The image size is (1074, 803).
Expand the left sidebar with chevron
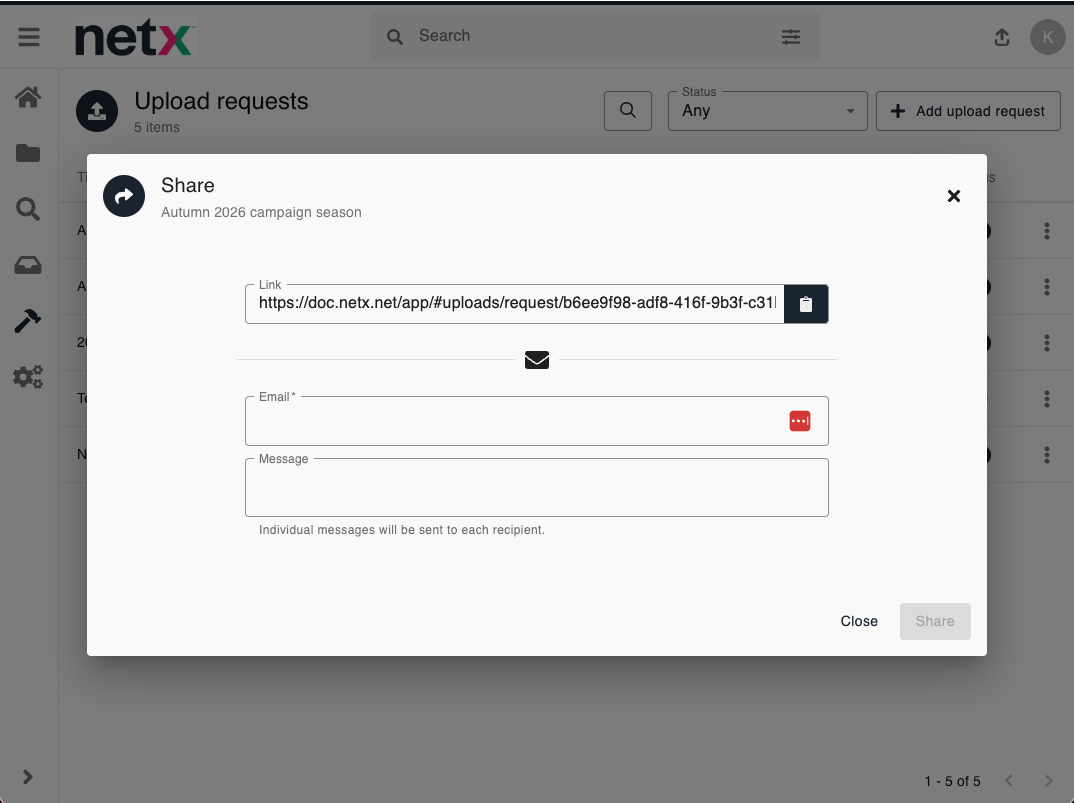click(x=28, y=777)
